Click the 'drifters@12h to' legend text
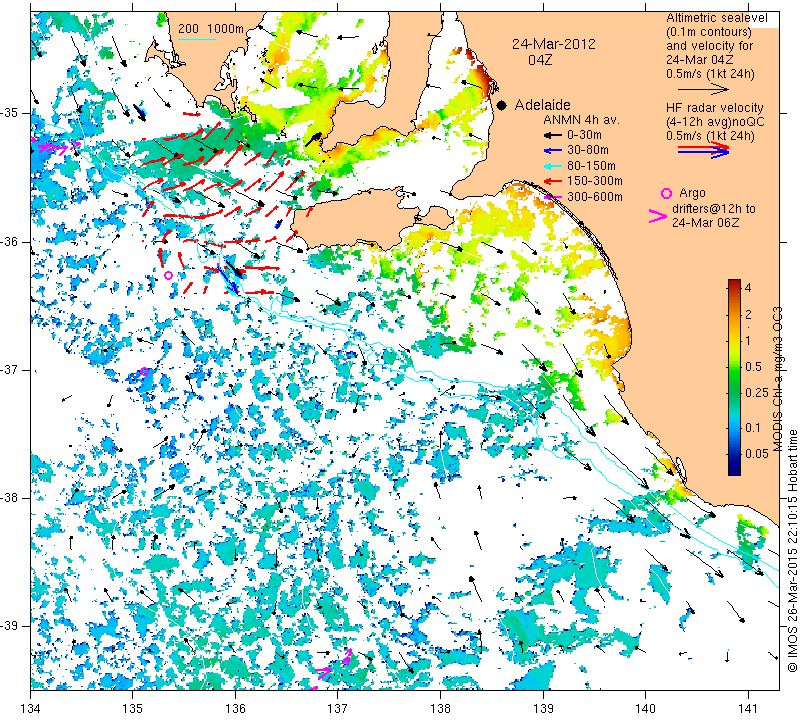The width and height of the screenshot is (800, 720). click(x=714, y=209)
